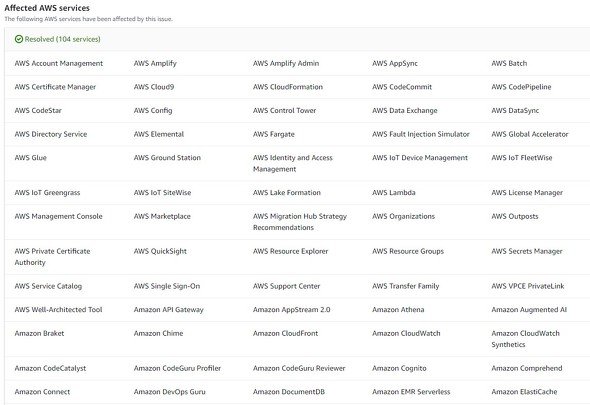Click the Affected AWS services heading
Viewport: 590px width, 405px height.
click(x=47, y=8)
